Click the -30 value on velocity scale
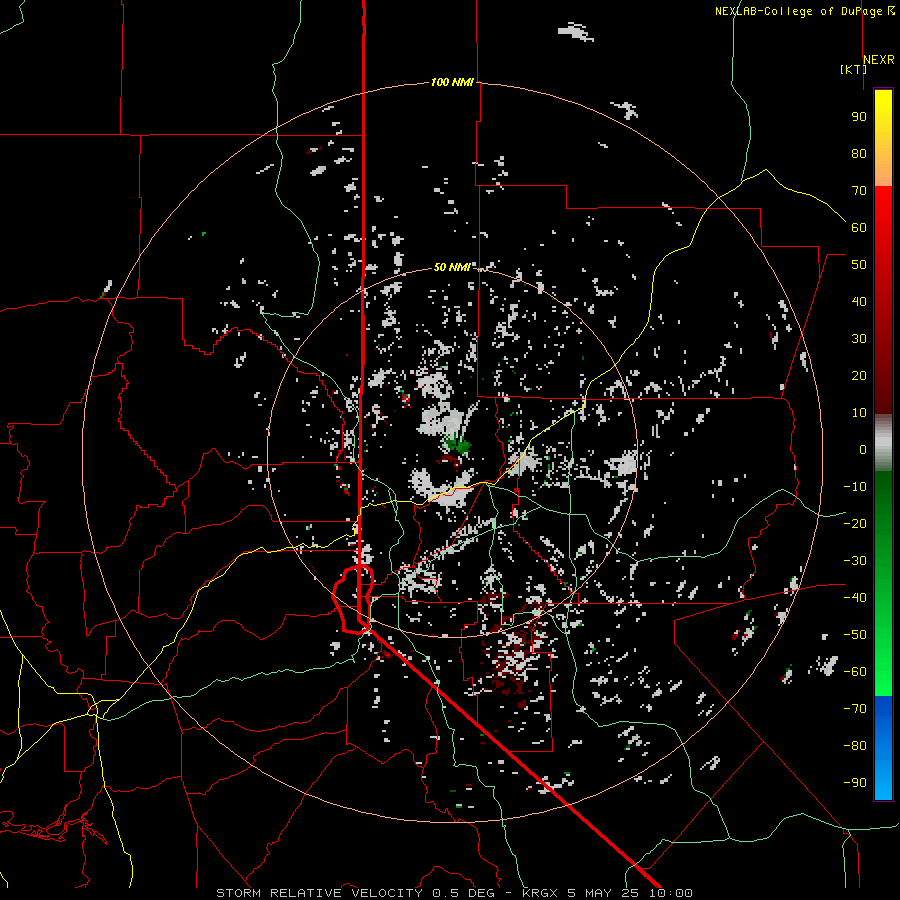900x900 pixels. point(855,561)
